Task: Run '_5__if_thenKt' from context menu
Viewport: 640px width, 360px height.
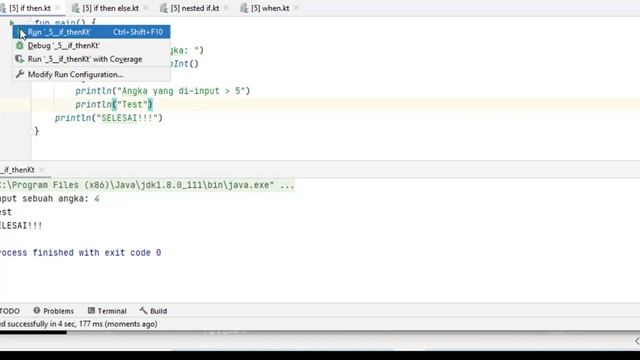Action: pos(91,32)
